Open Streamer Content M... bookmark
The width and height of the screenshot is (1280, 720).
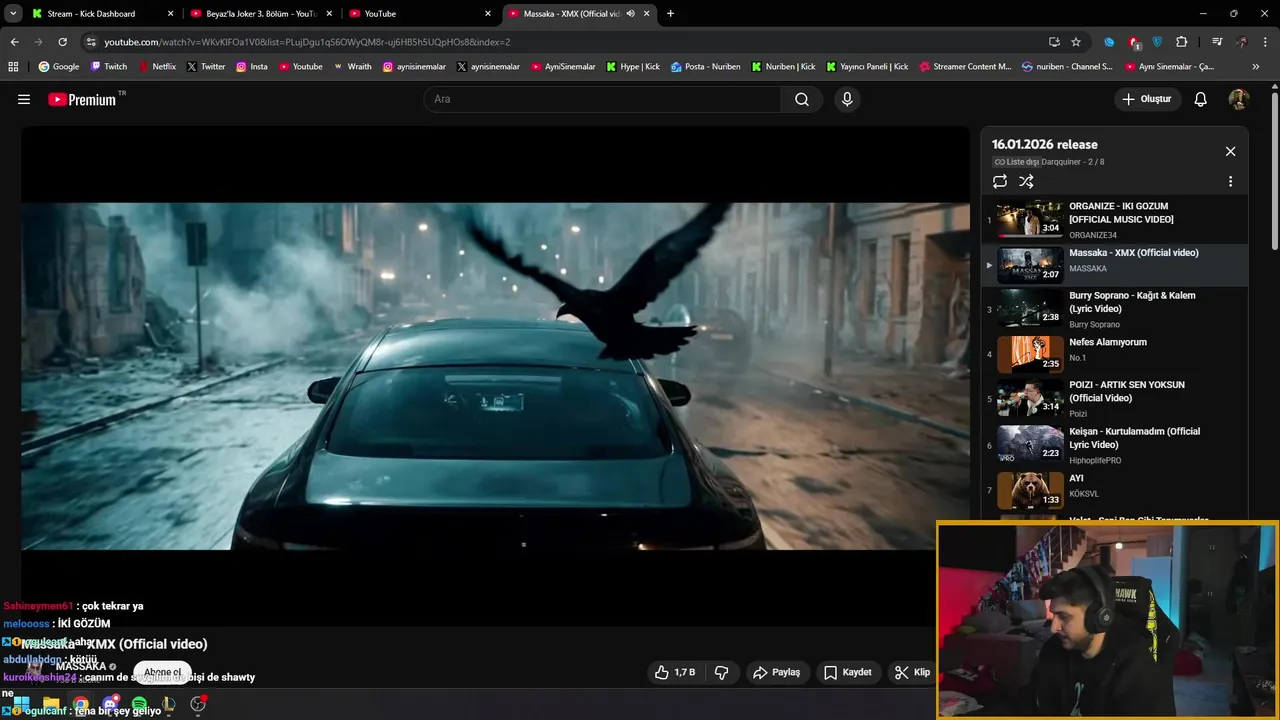coord(964,67)
